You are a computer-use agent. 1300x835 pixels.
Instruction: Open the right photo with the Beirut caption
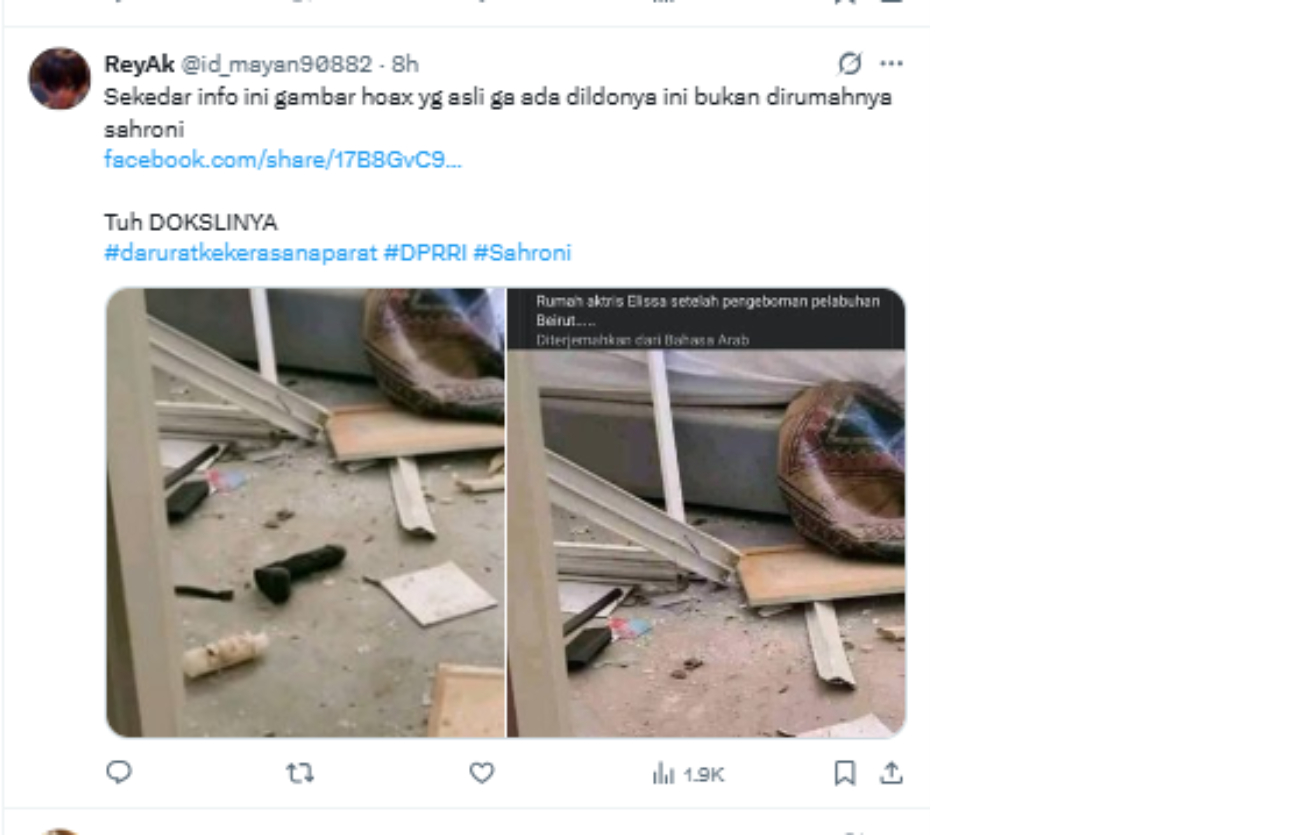pyautogui.click(x=706, y=512)
